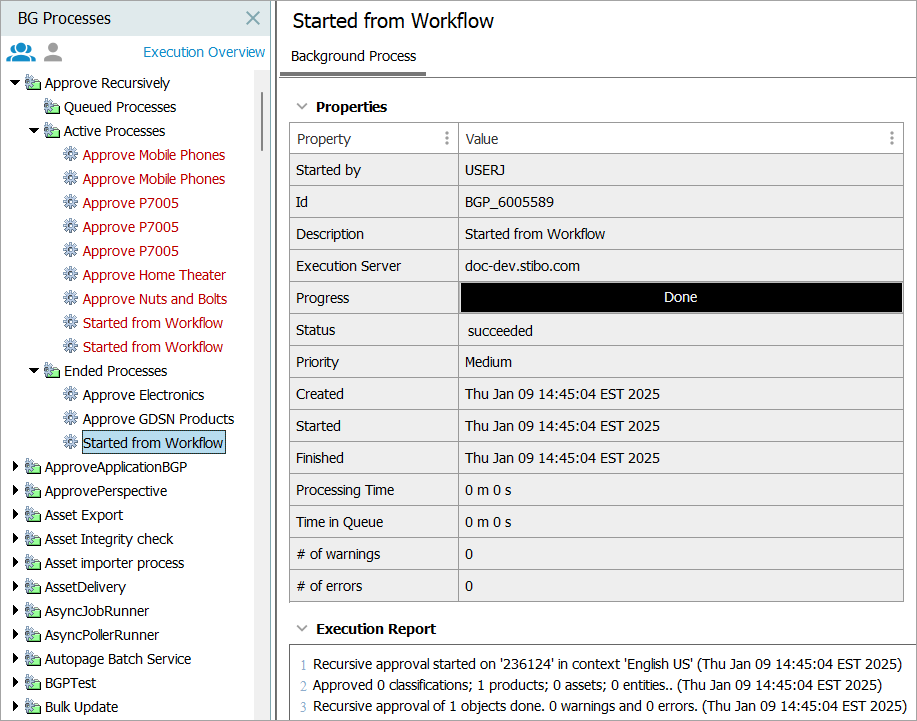Image resolution: width=917 pixels, height=721 pixels.
Task: Select the selected Started from Workflow ended process
Action: [x=153, y=443]
